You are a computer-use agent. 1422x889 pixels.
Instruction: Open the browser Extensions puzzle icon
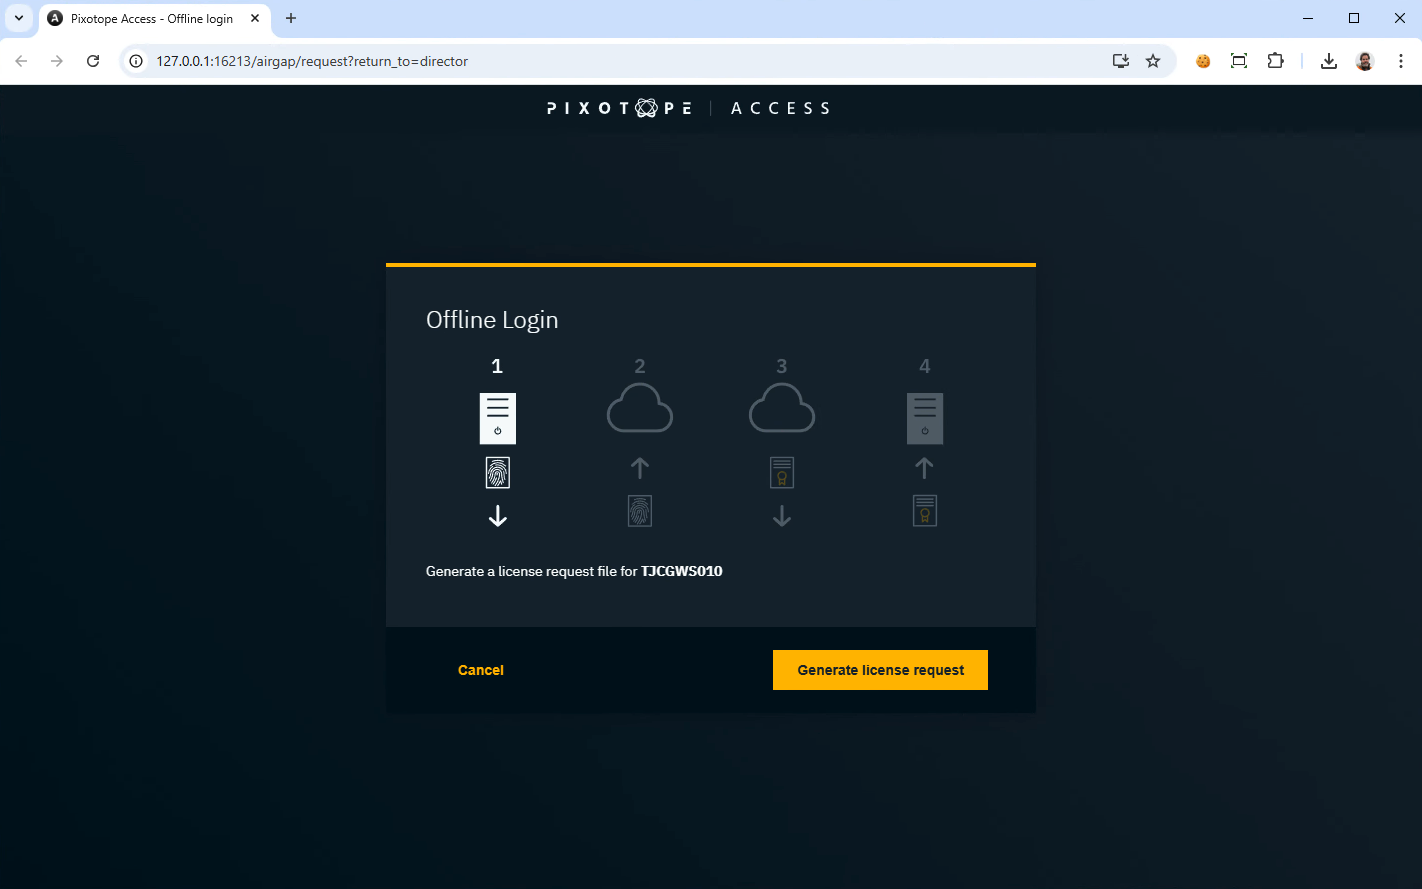(x=1275, y=61)
